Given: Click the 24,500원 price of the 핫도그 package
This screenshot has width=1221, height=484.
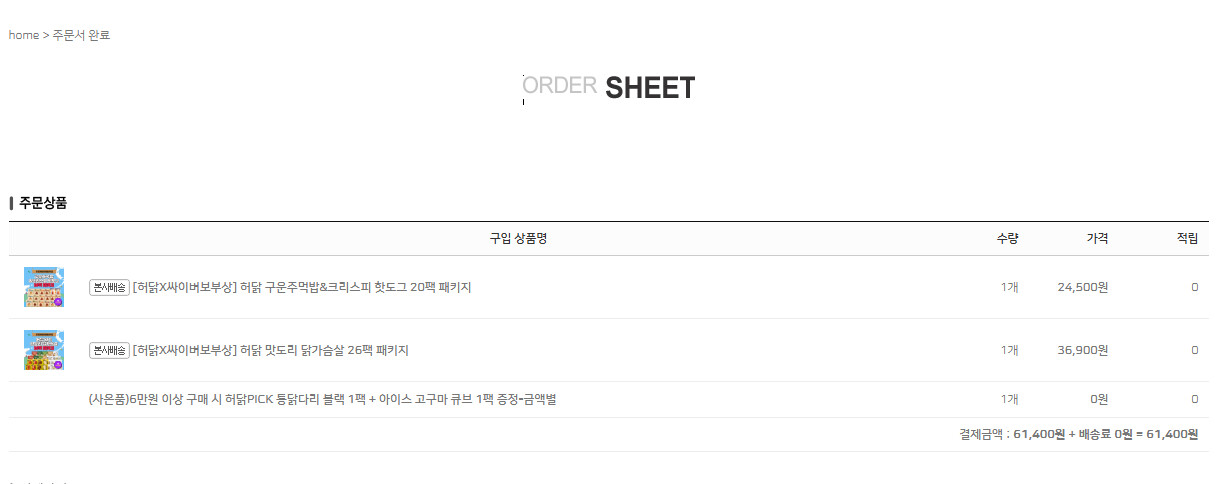Looking at the screenshot, I should click(1082, 287).
